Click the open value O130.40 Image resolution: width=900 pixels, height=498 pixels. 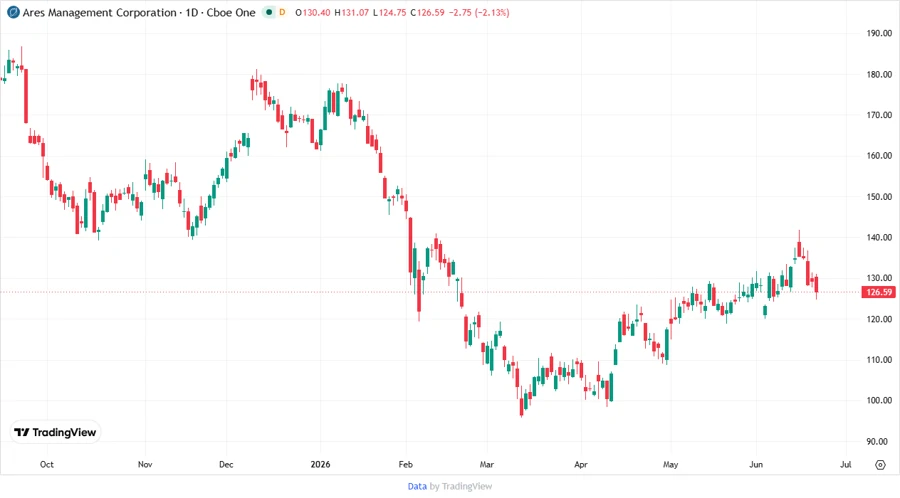tap(313, 12)
